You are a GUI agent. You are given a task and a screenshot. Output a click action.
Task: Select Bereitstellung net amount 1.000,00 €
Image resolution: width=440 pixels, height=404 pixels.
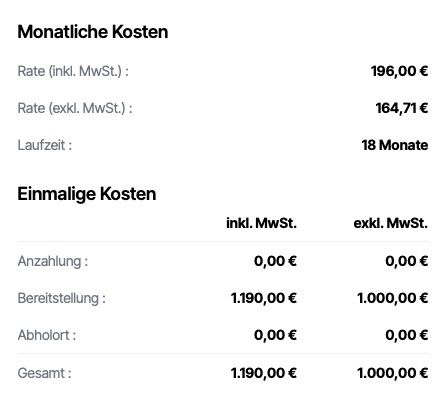pos(393,298)
